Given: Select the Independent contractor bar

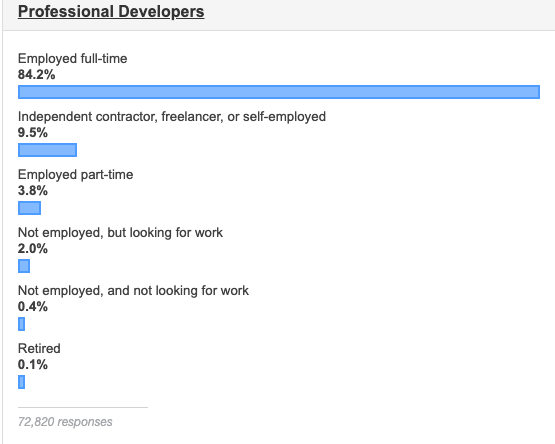Looking at the screenshot, I should point(47,150).
